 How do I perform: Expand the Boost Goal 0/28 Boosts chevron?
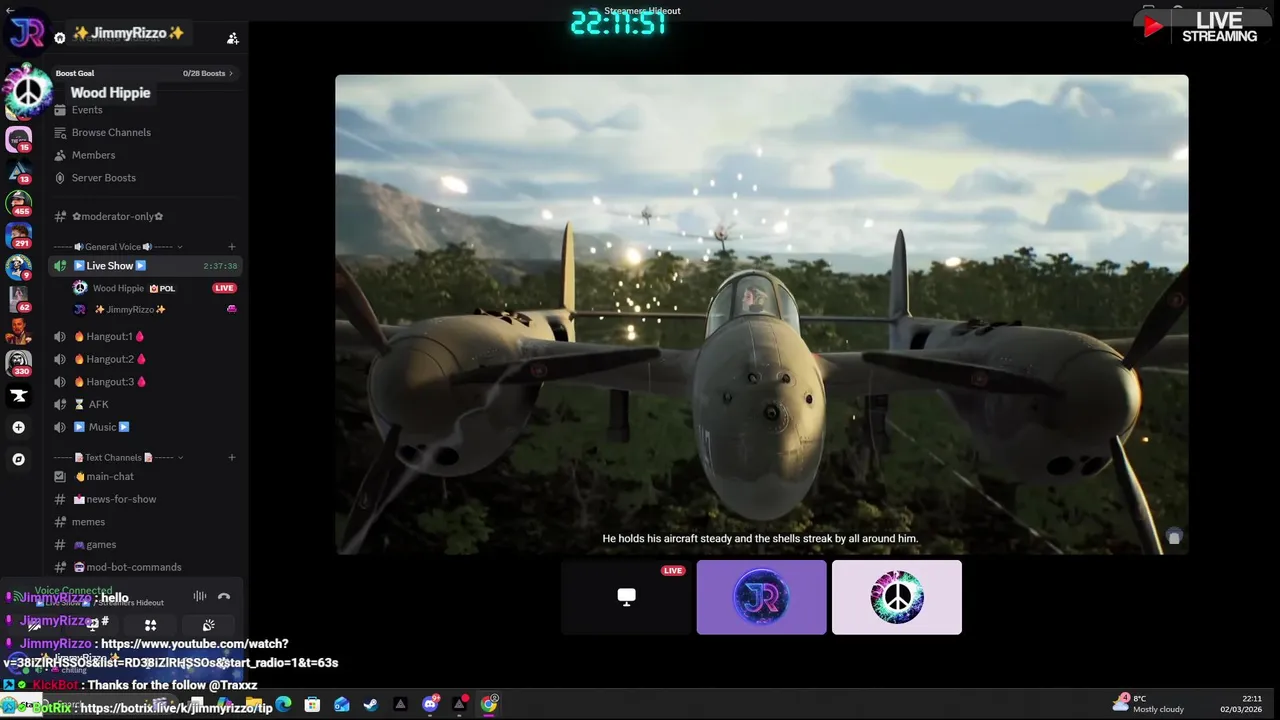pos(231,73)
